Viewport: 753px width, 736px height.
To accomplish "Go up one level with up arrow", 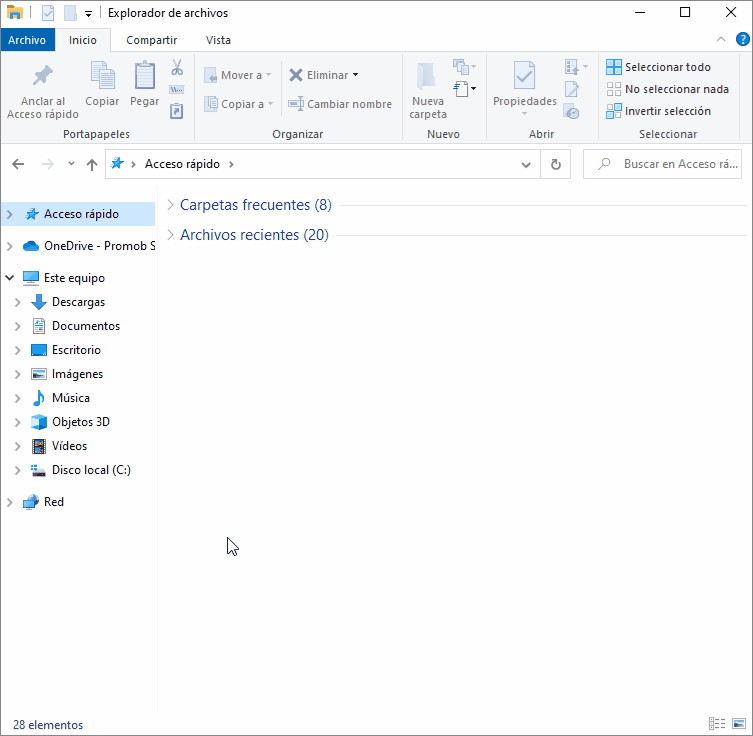I will pyautogui.click(x=92, y=165).
